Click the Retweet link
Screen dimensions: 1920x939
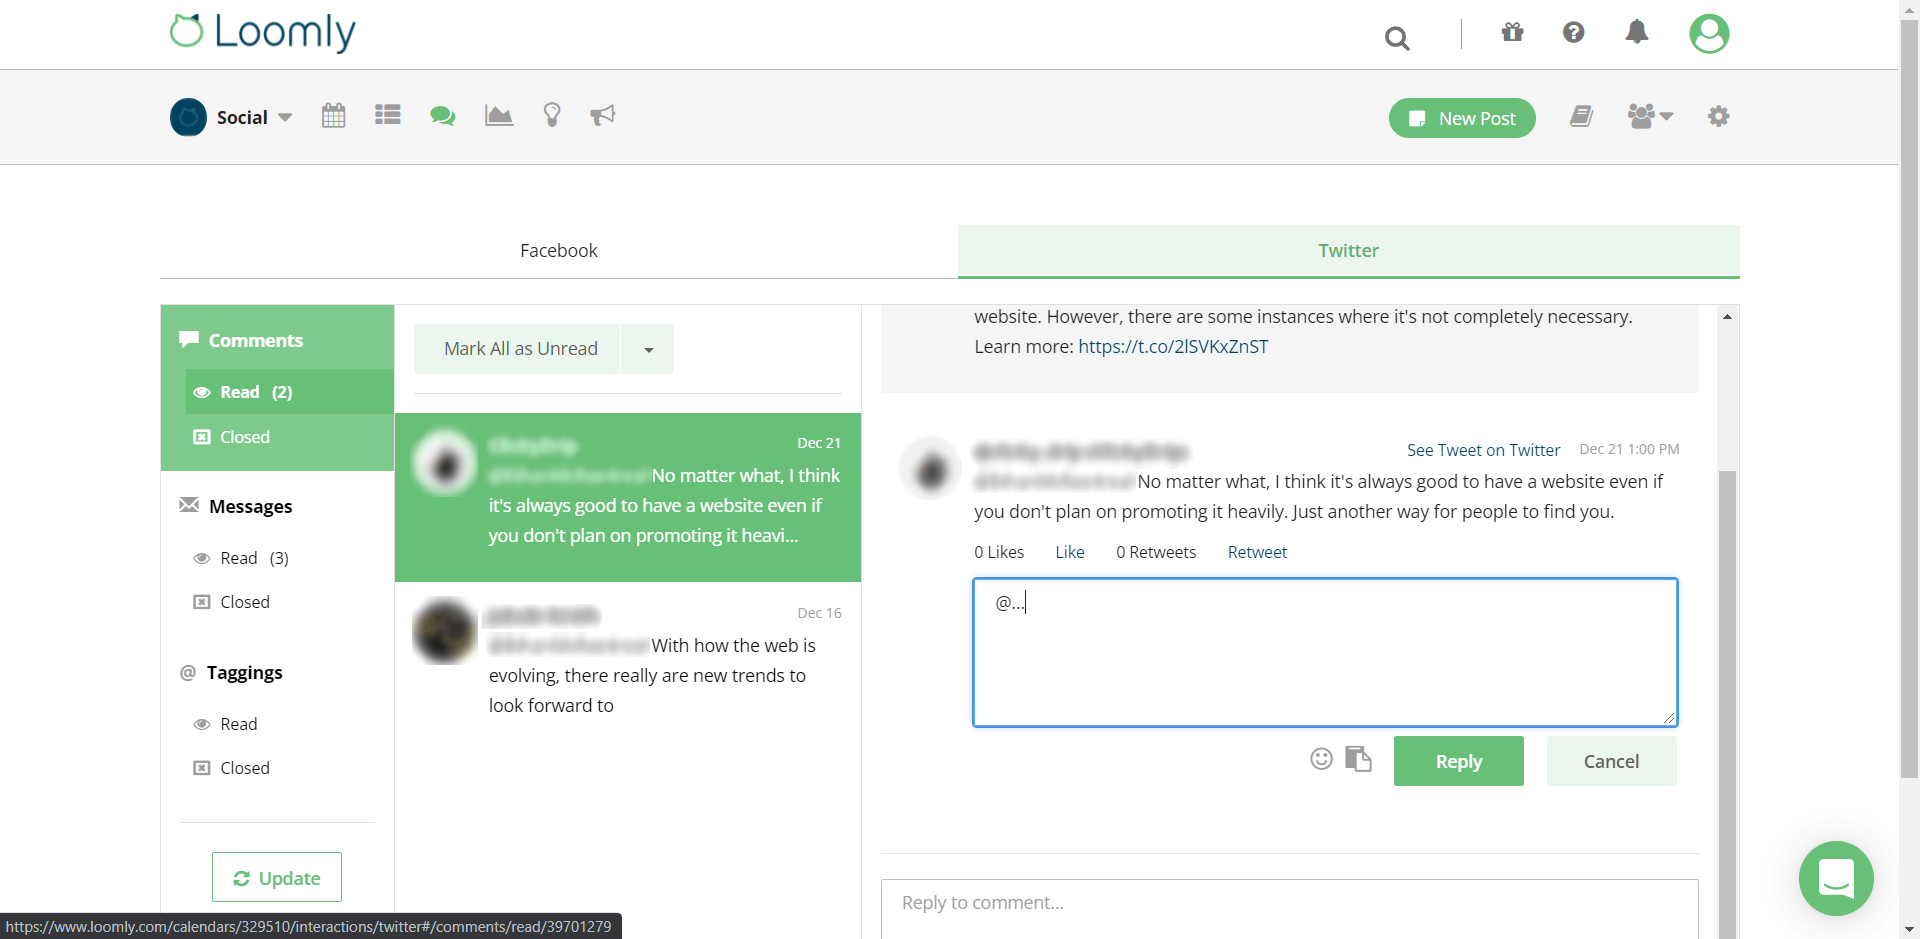tap(1257, 552)
